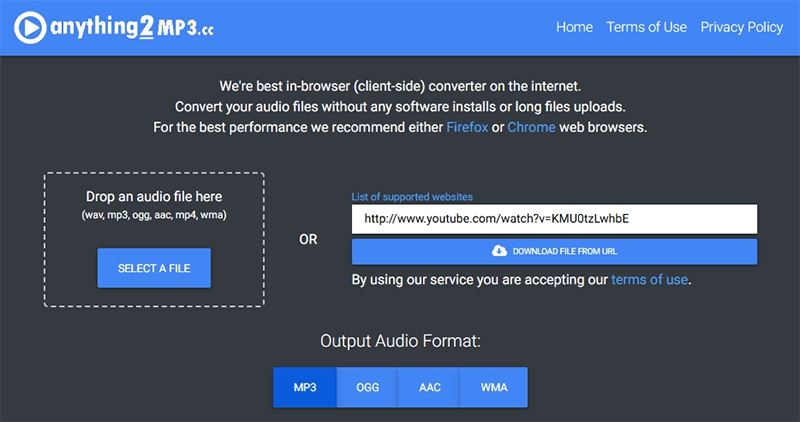
Task: Open the list of supported websites
Action: click(x=412, y=197)
